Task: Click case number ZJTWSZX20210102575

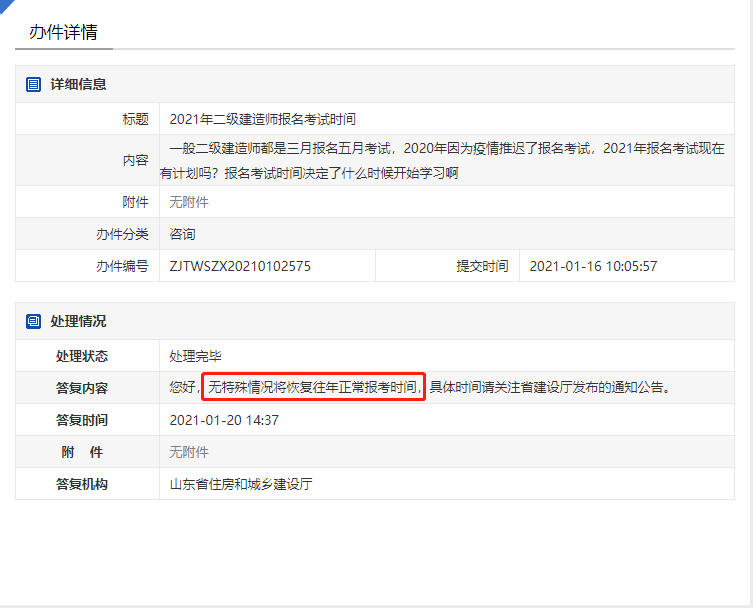Action: click(240, 266)
